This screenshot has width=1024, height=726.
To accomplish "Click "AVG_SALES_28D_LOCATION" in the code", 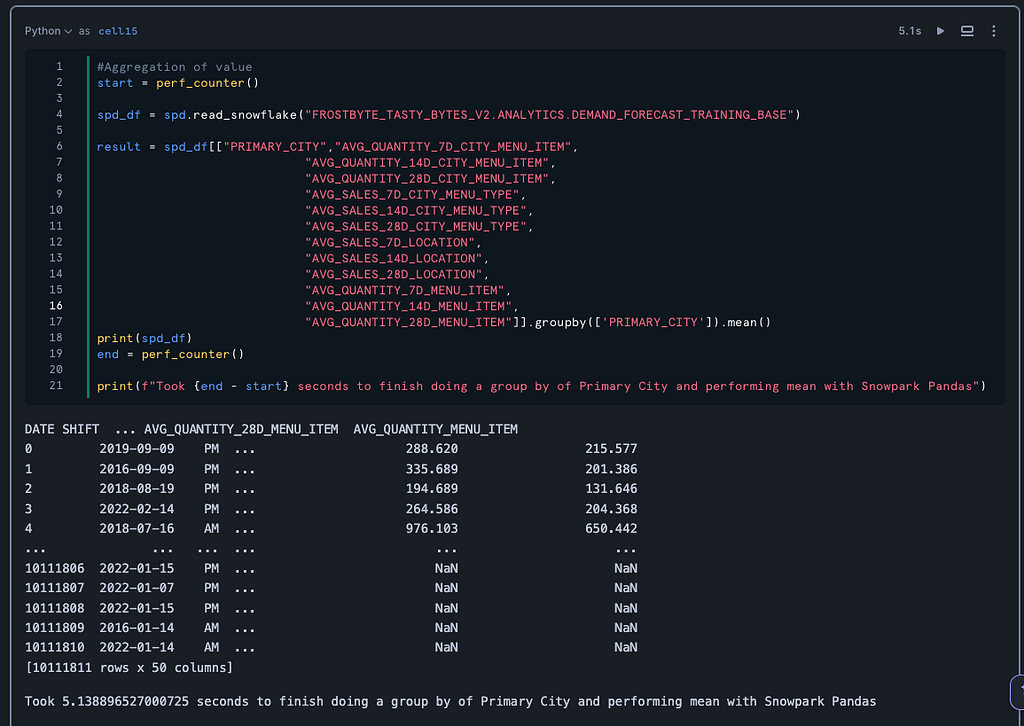I will [393, 274].
